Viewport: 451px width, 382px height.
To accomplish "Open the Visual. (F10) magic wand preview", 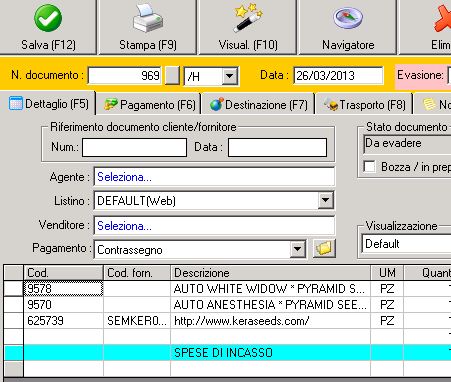I will point(248,27).
